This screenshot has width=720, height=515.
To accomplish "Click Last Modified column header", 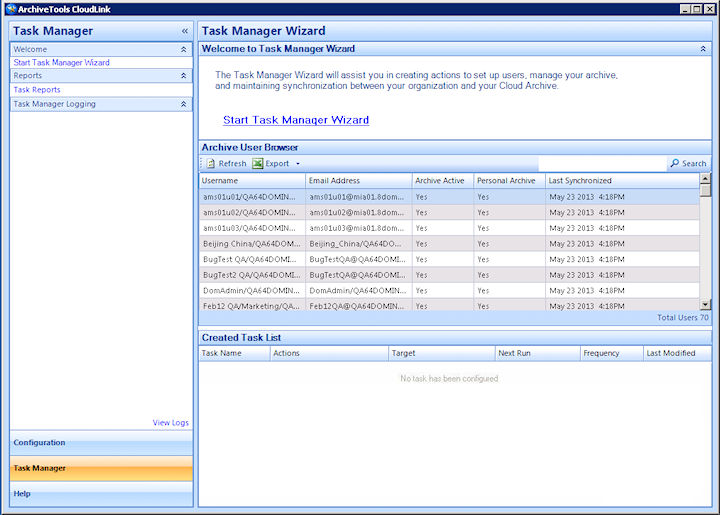I will [677, 353].
